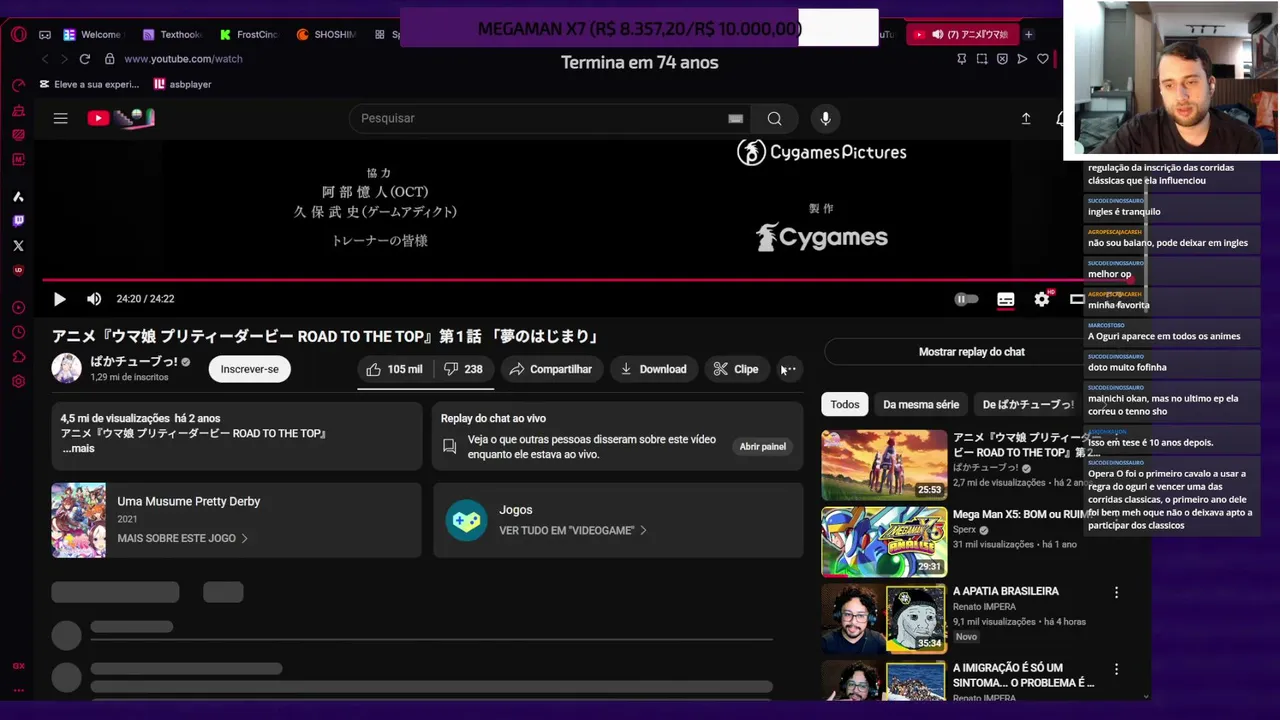Select the De ばかチューブっ! chip
The width and height of the screenshot is (1280, 720).
point(1028,404)
